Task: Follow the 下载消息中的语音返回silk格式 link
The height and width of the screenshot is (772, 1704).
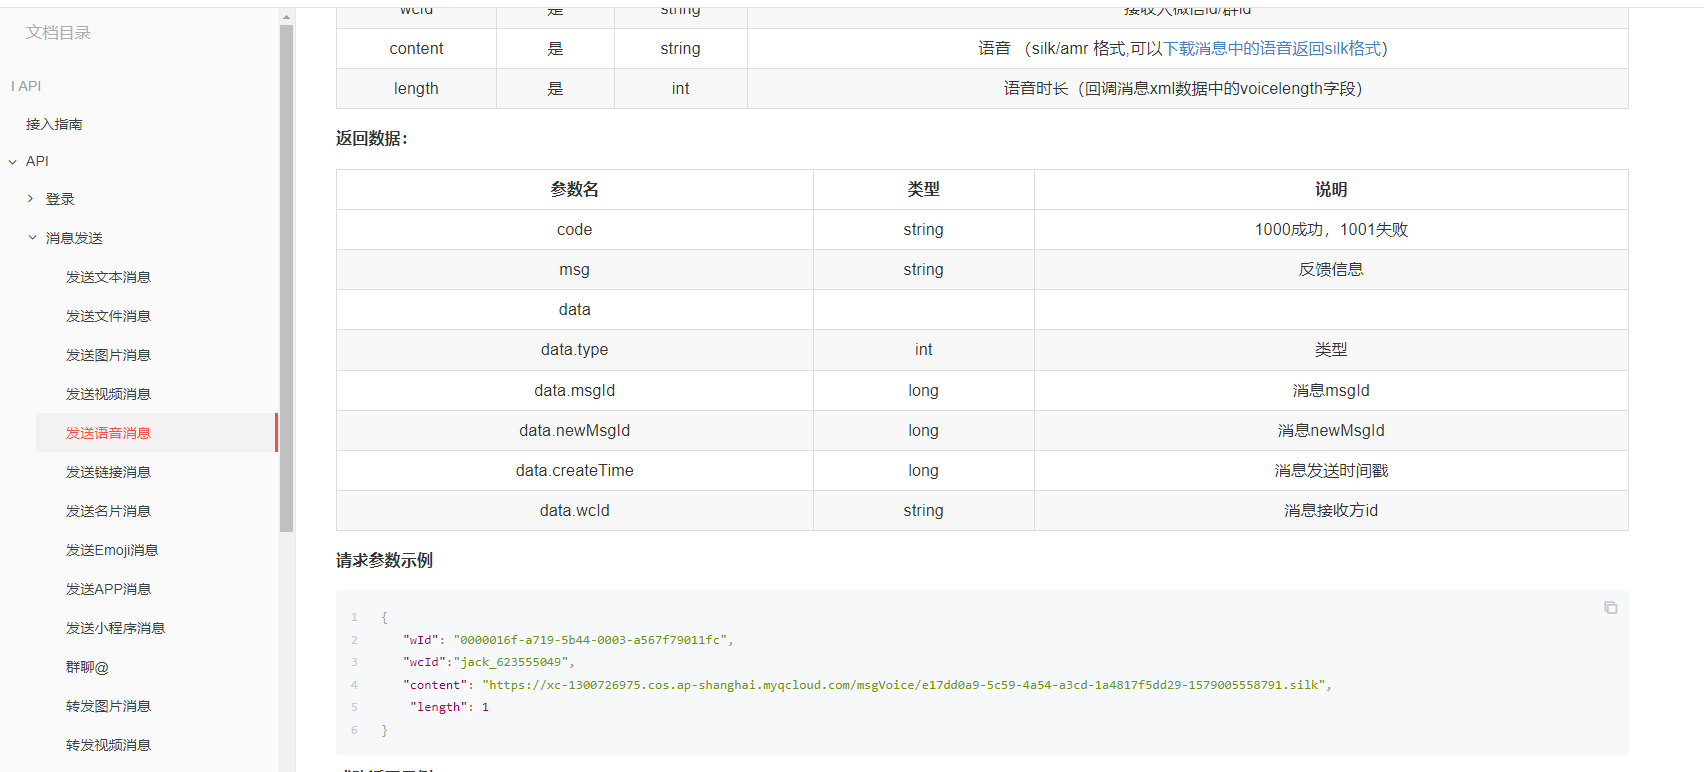Action: pos(1271,48)
